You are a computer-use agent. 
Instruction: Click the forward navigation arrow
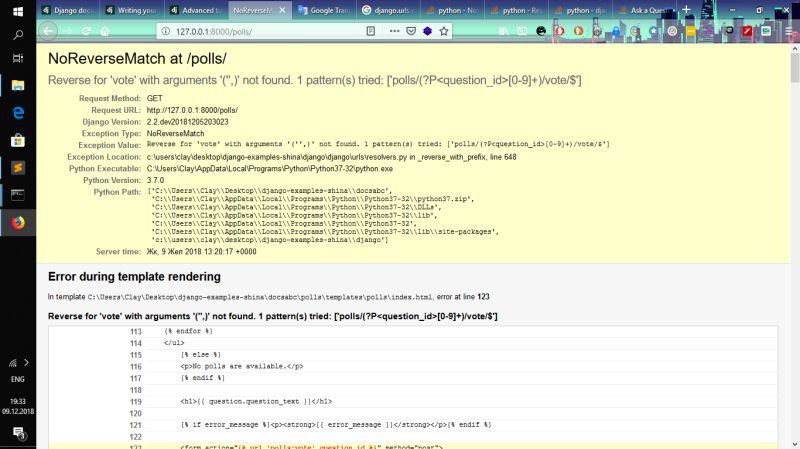pos(68,31)
